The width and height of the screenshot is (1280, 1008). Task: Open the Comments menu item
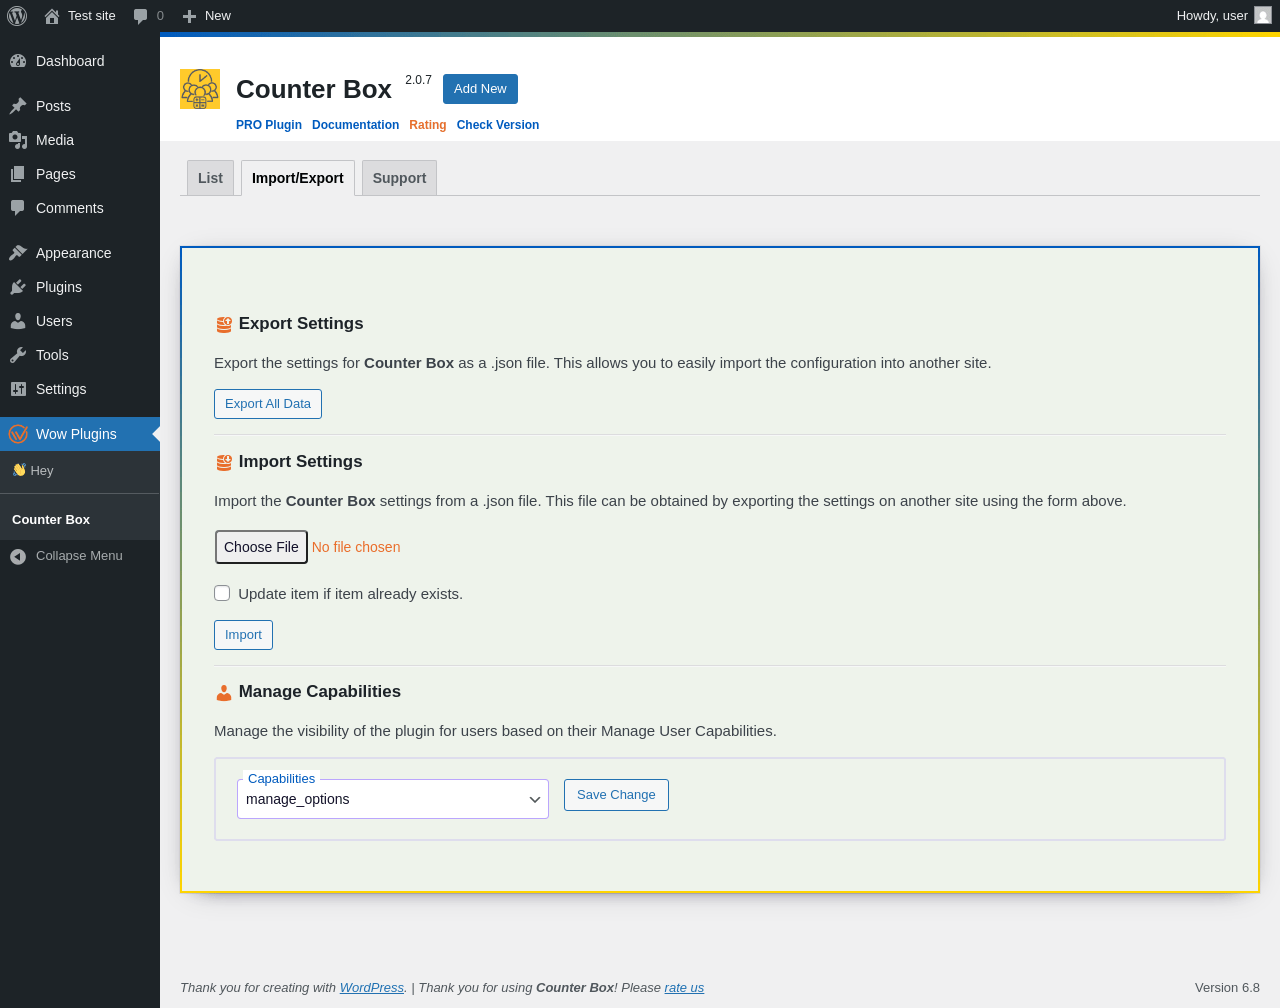tap(80, 208)
